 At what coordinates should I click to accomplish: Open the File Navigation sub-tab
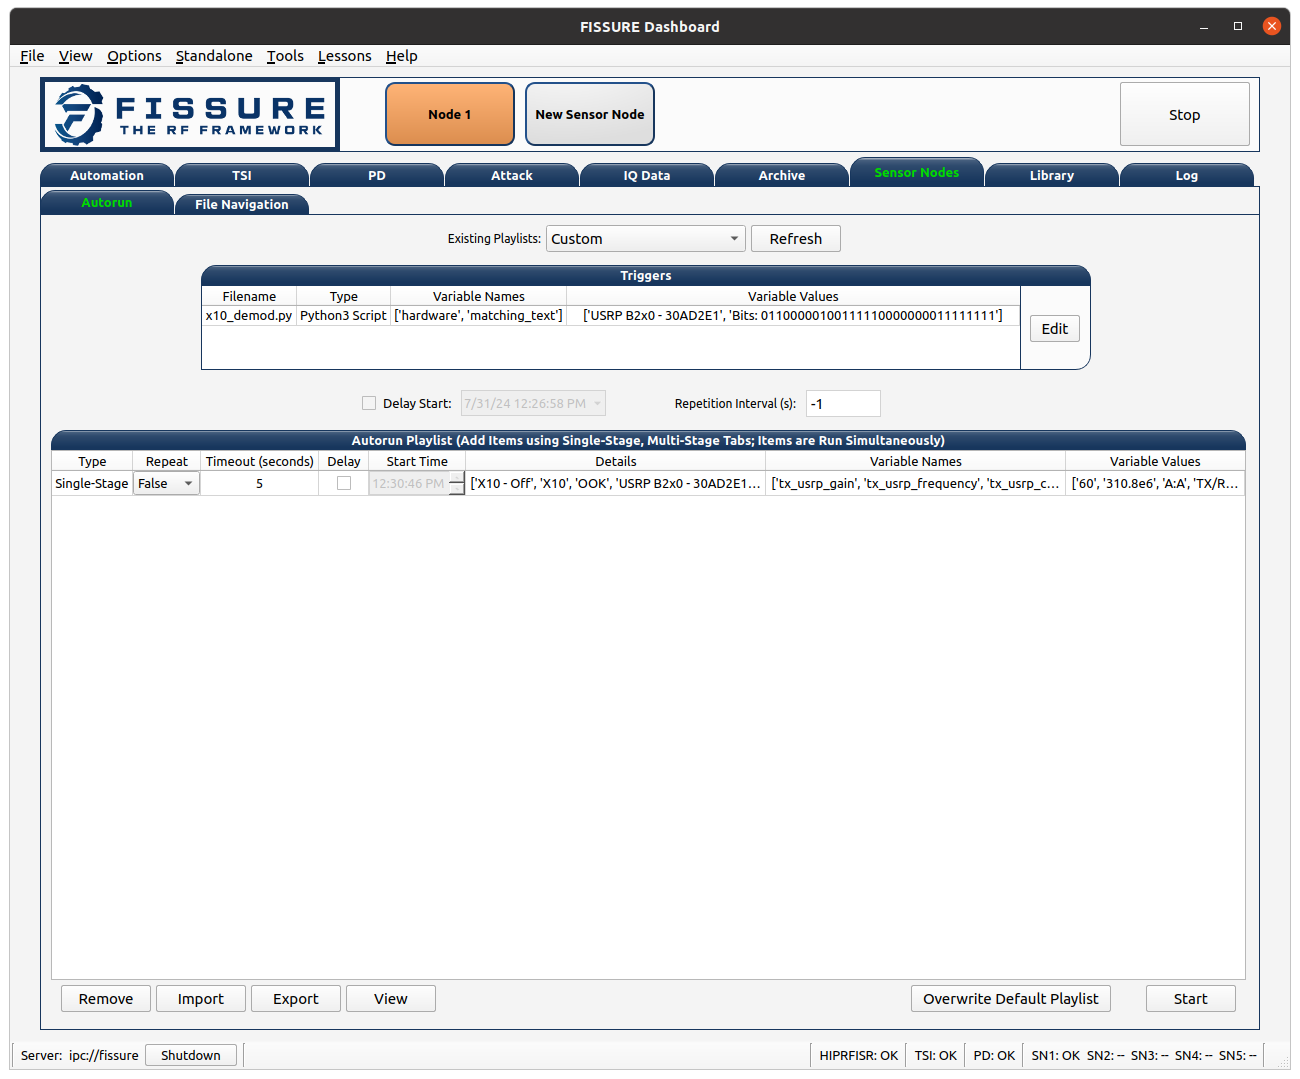click(242, 204)
